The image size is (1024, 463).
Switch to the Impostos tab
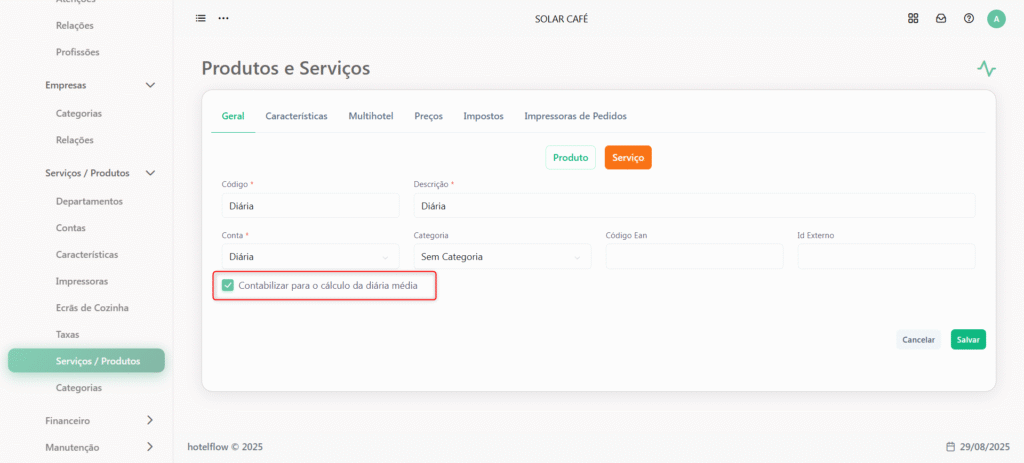(x=483, y=116)
